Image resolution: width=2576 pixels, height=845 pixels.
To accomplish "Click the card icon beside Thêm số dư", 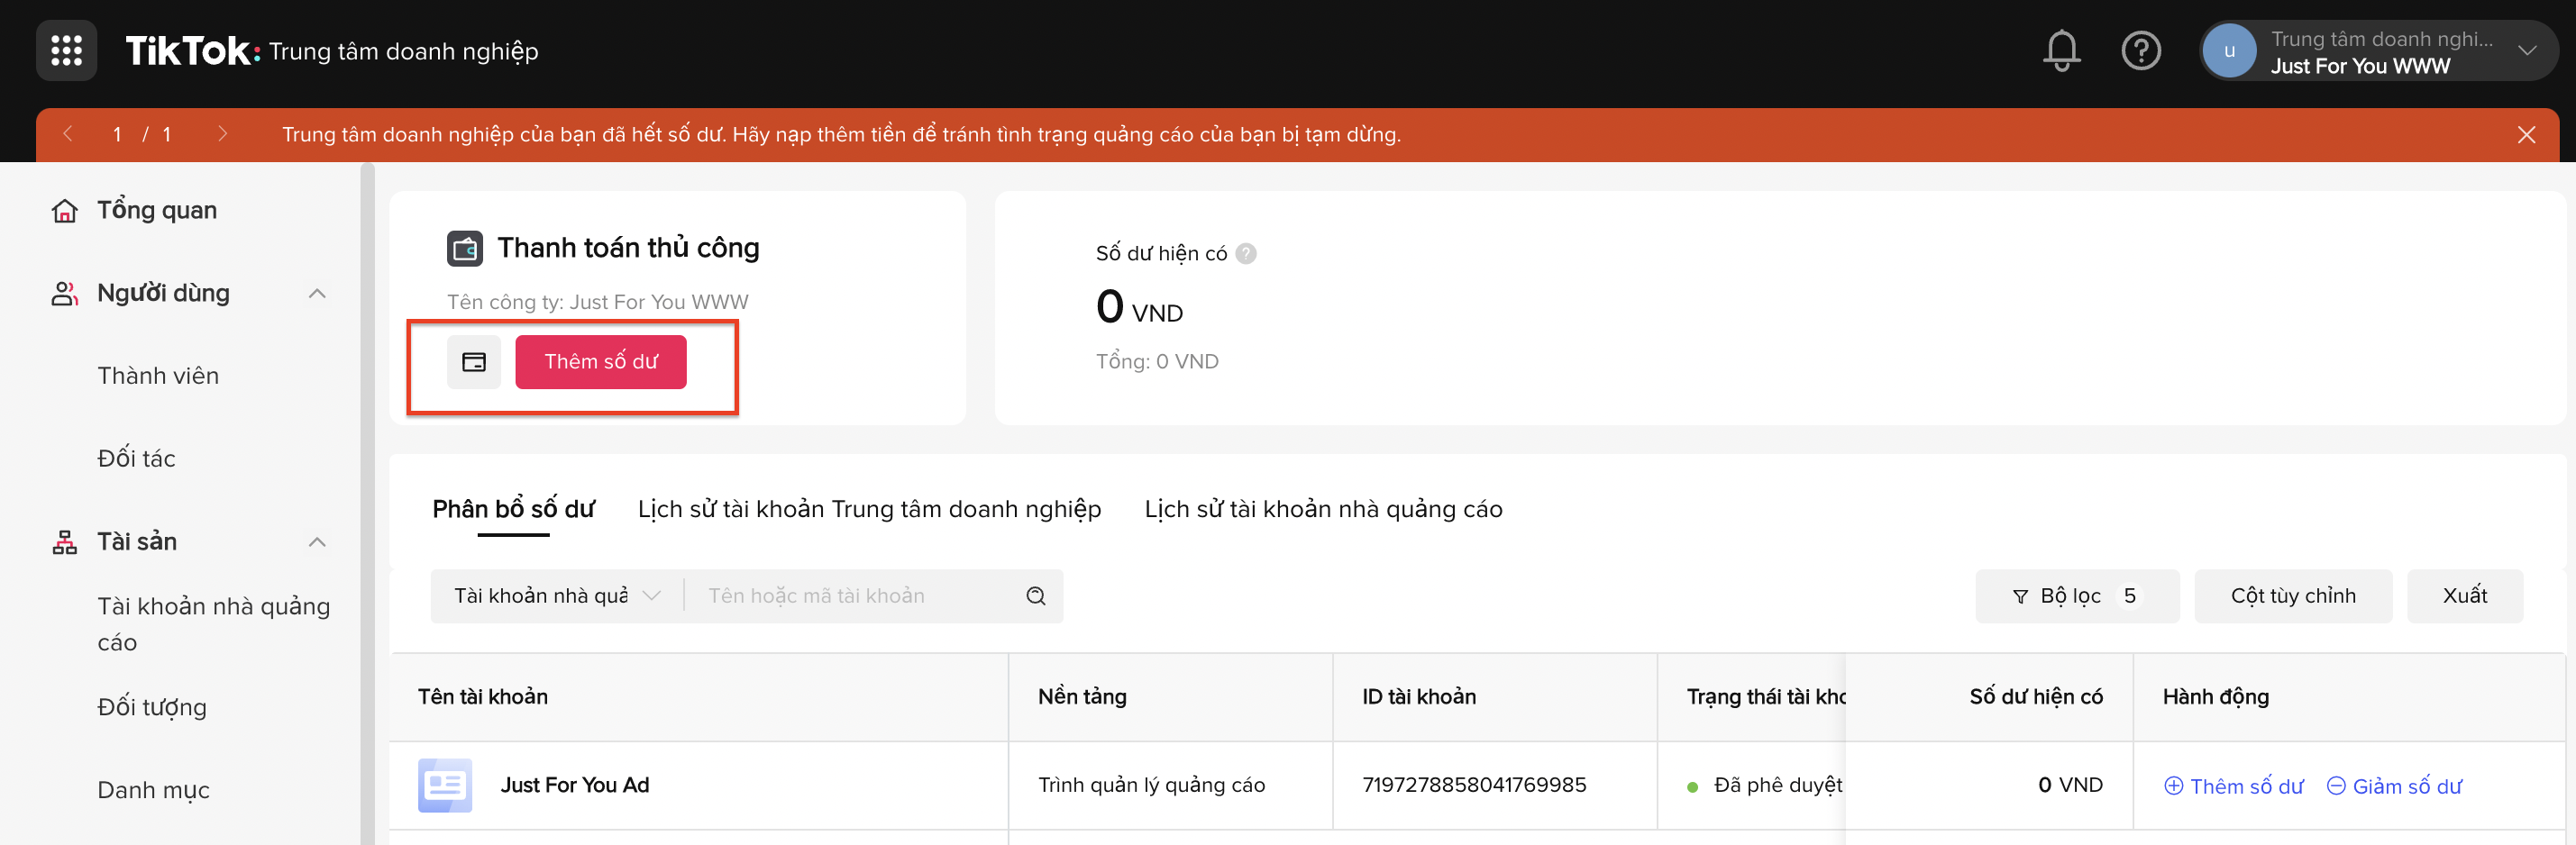I will click(473, 362).
